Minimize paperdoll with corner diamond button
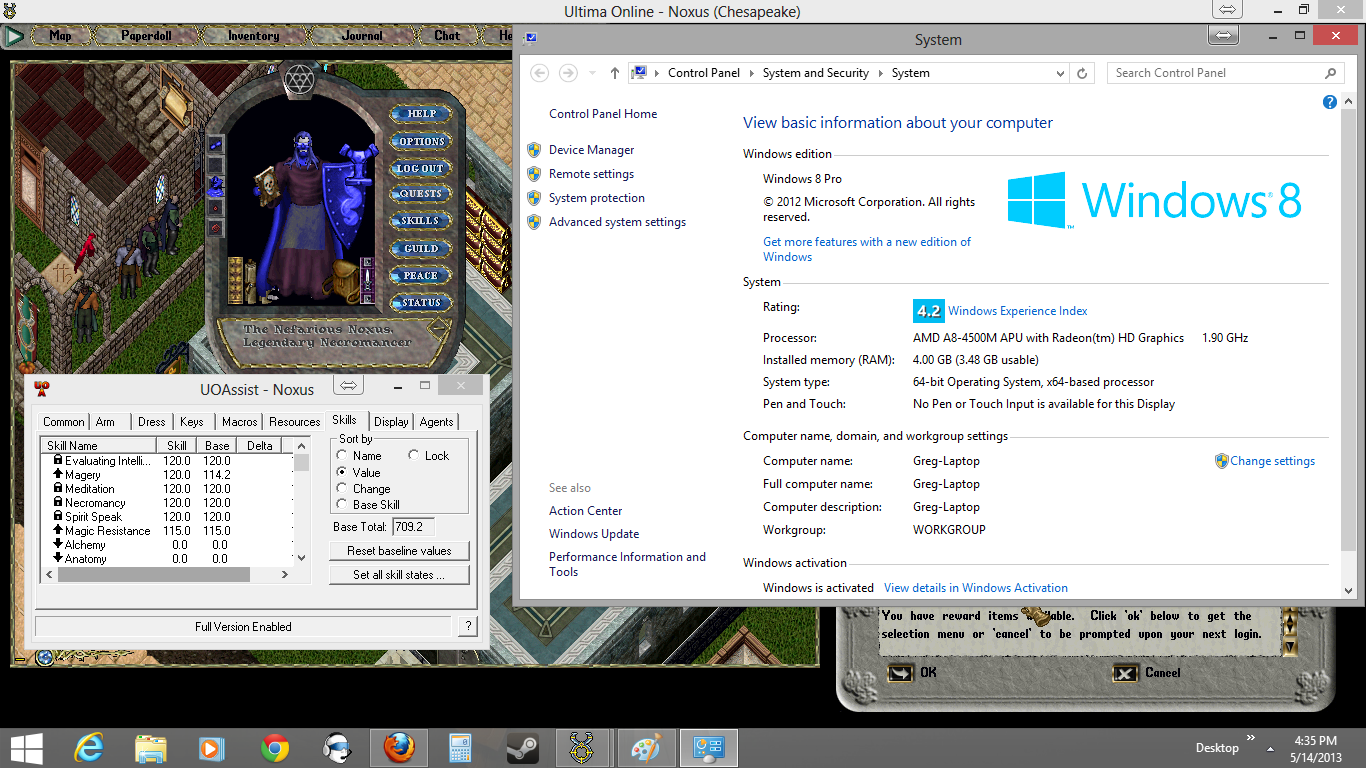1366x768 pixels. pyautogui.click(x=439, y=327)
